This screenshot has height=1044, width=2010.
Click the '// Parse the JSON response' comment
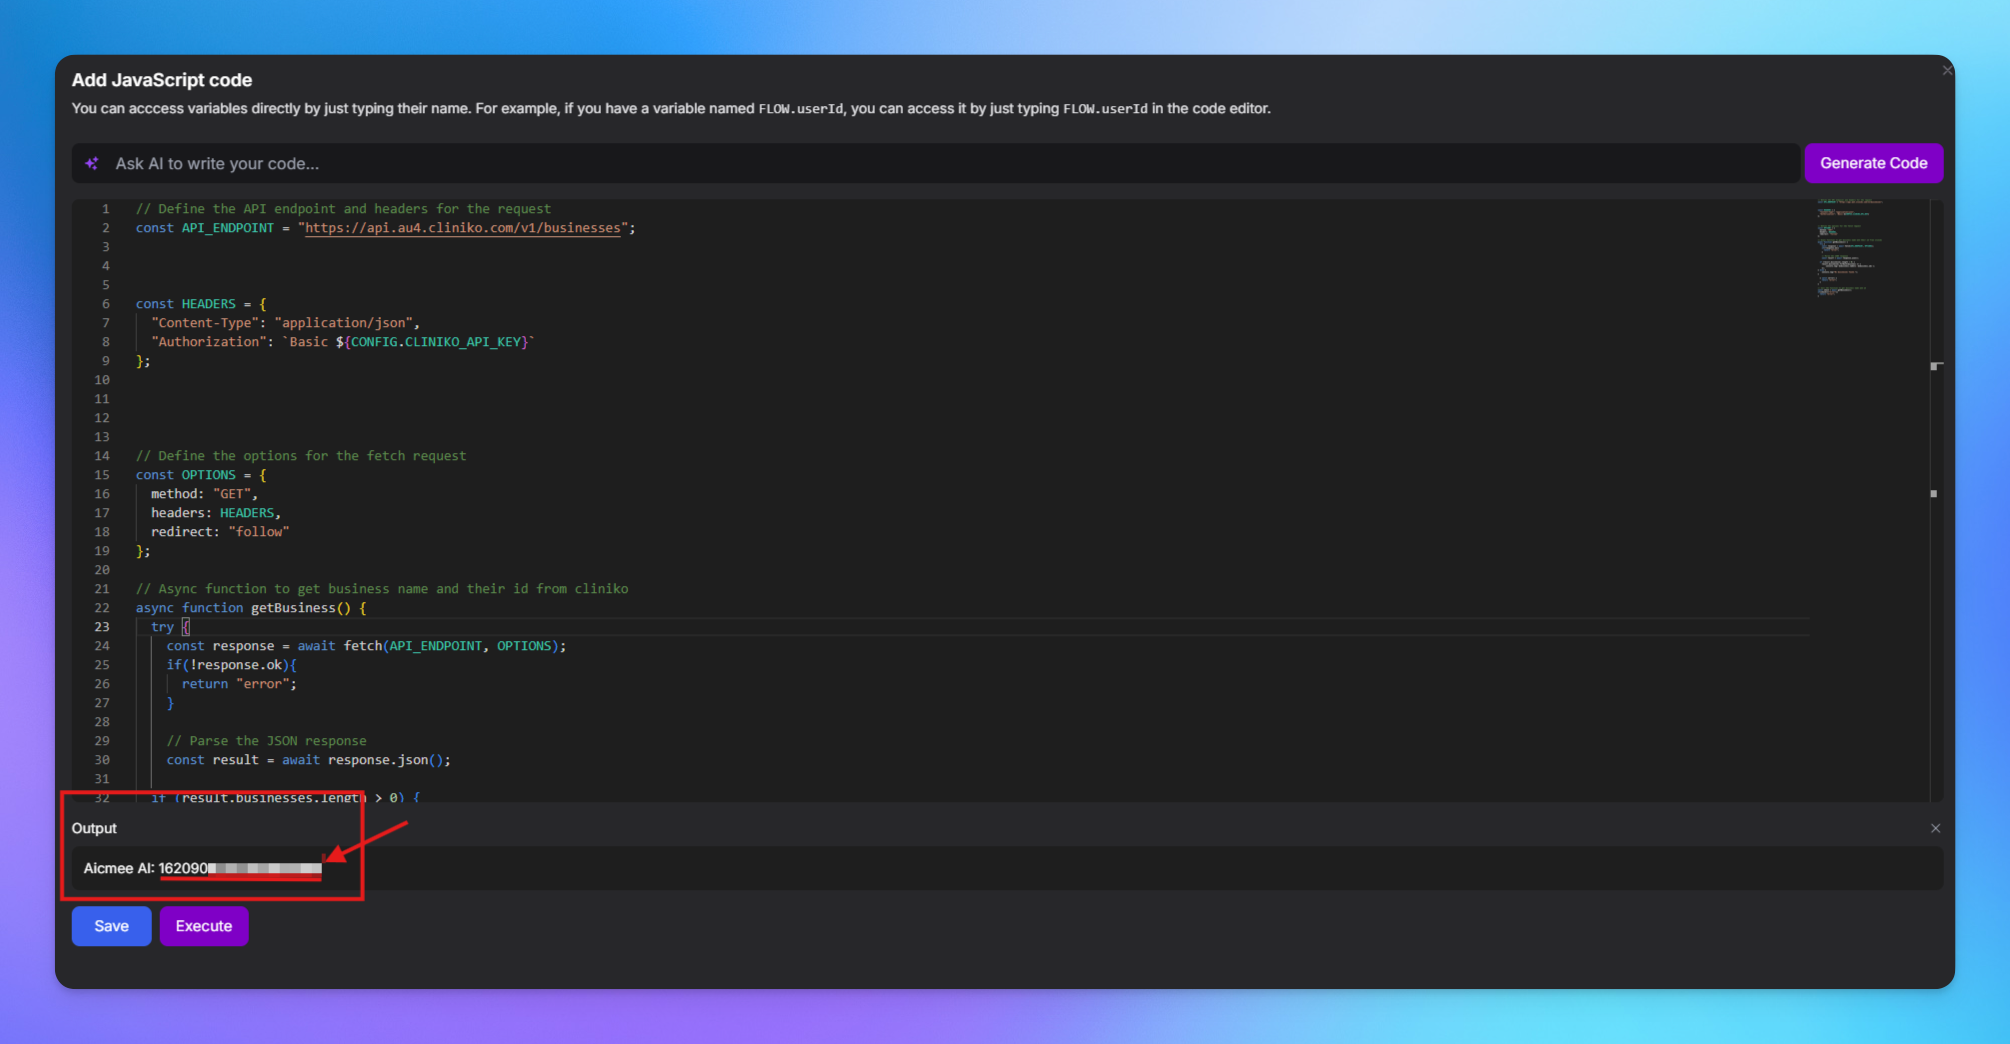pyautogui.click(x=266, y=741)
